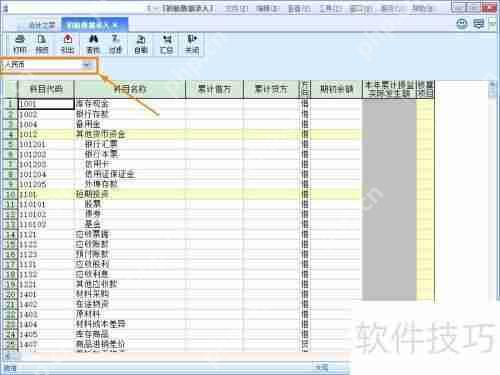
Task: Click the 原材料 account name
Action: 88,314
